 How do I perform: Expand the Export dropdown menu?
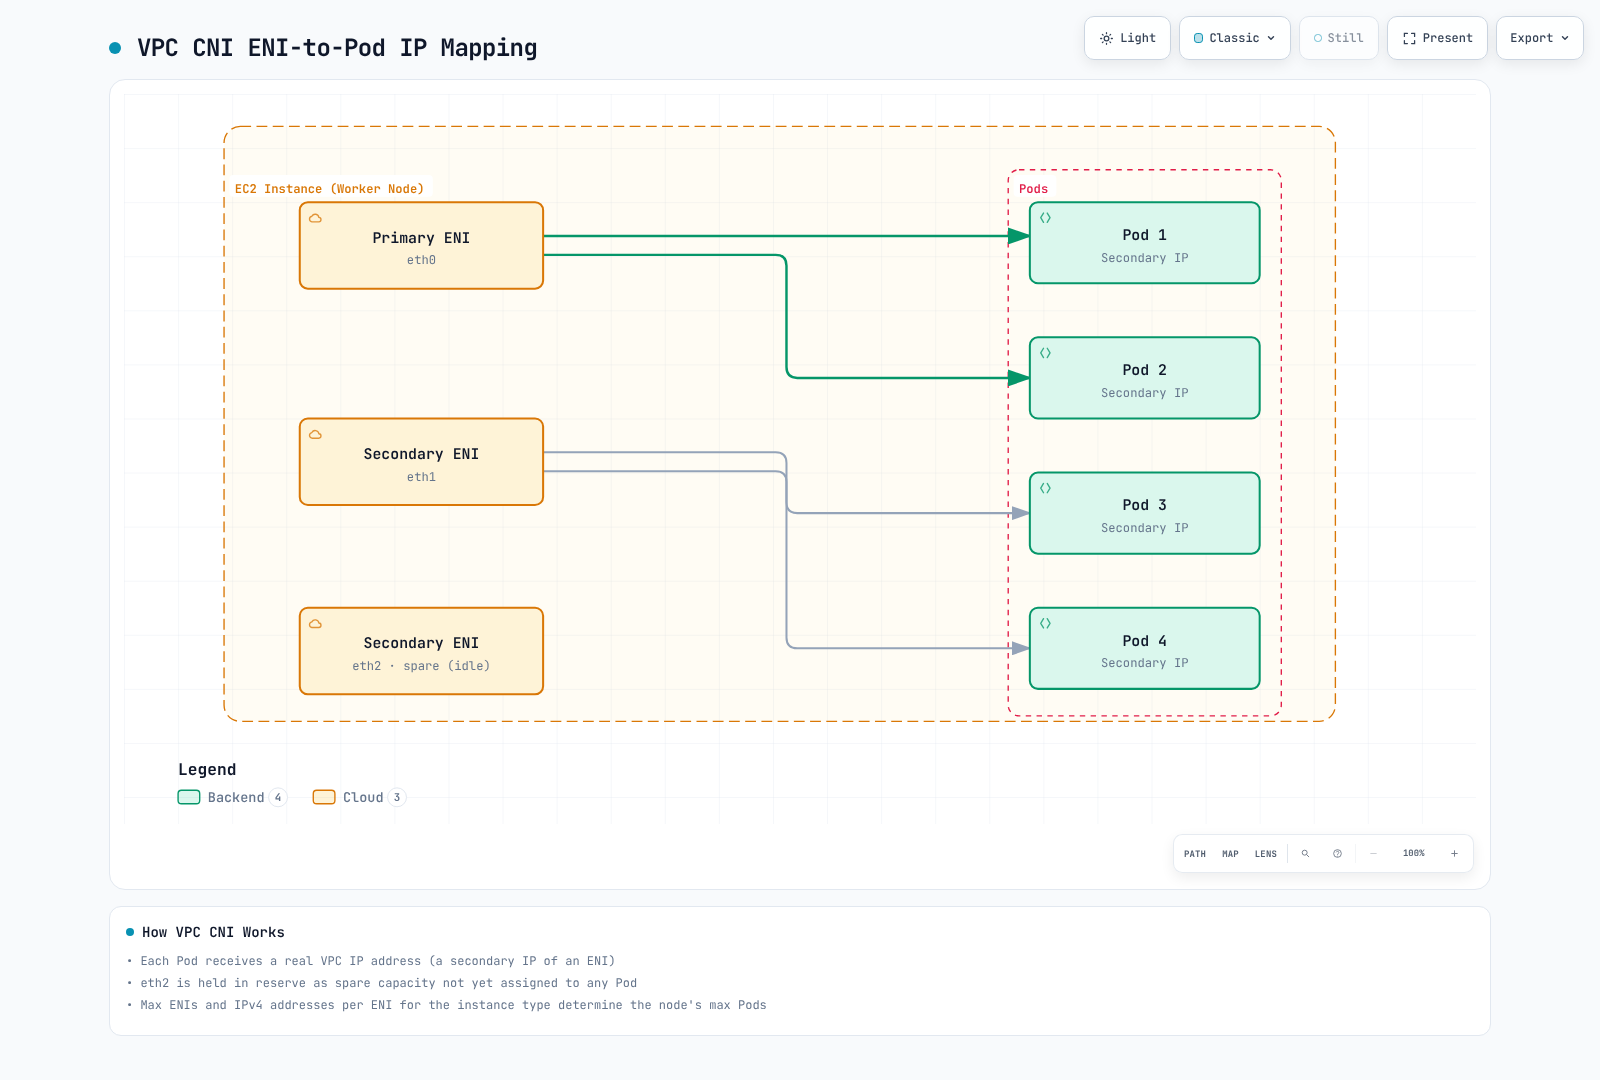coord(1539,38)
